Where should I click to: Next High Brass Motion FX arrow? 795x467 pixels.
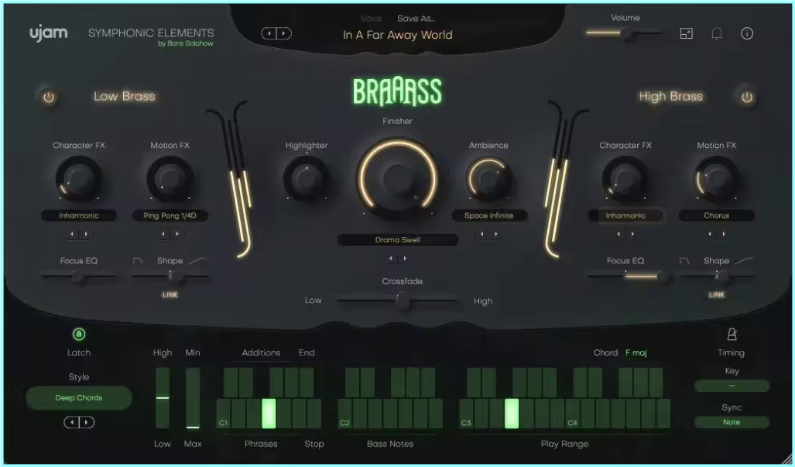(x=724, y=234)
